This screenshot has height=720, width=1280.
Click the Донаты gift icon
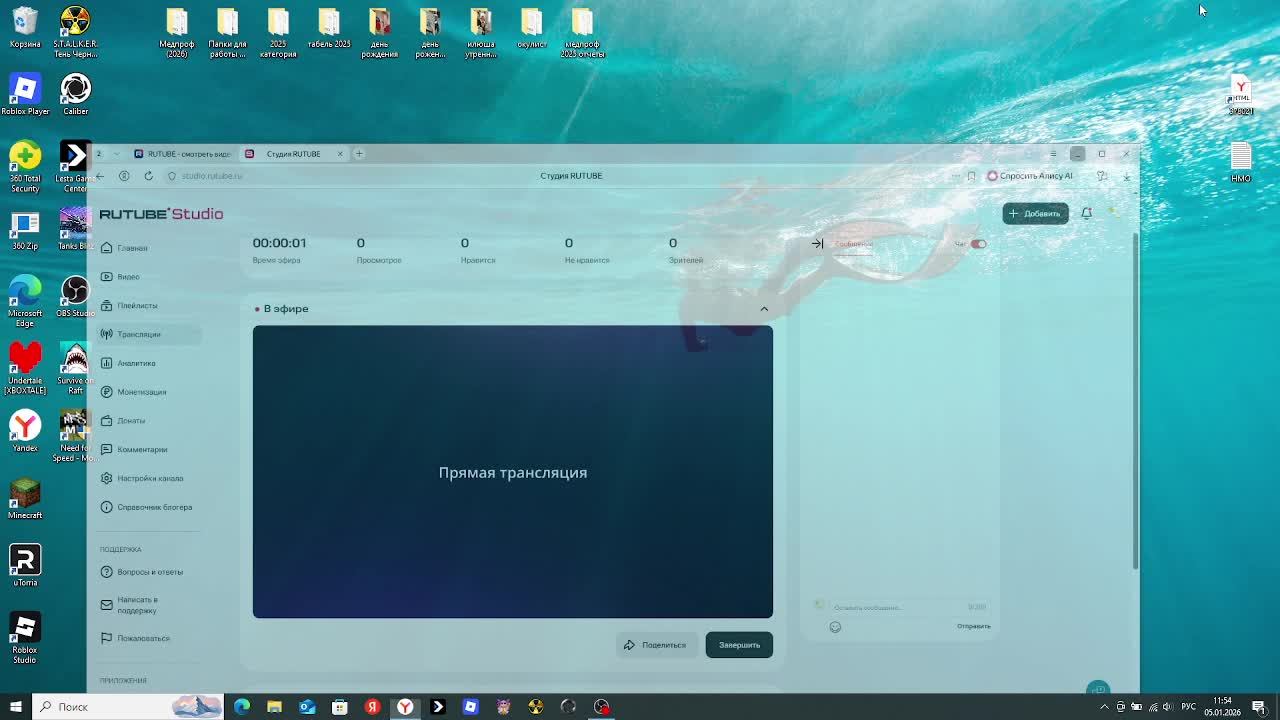(107, 421)
